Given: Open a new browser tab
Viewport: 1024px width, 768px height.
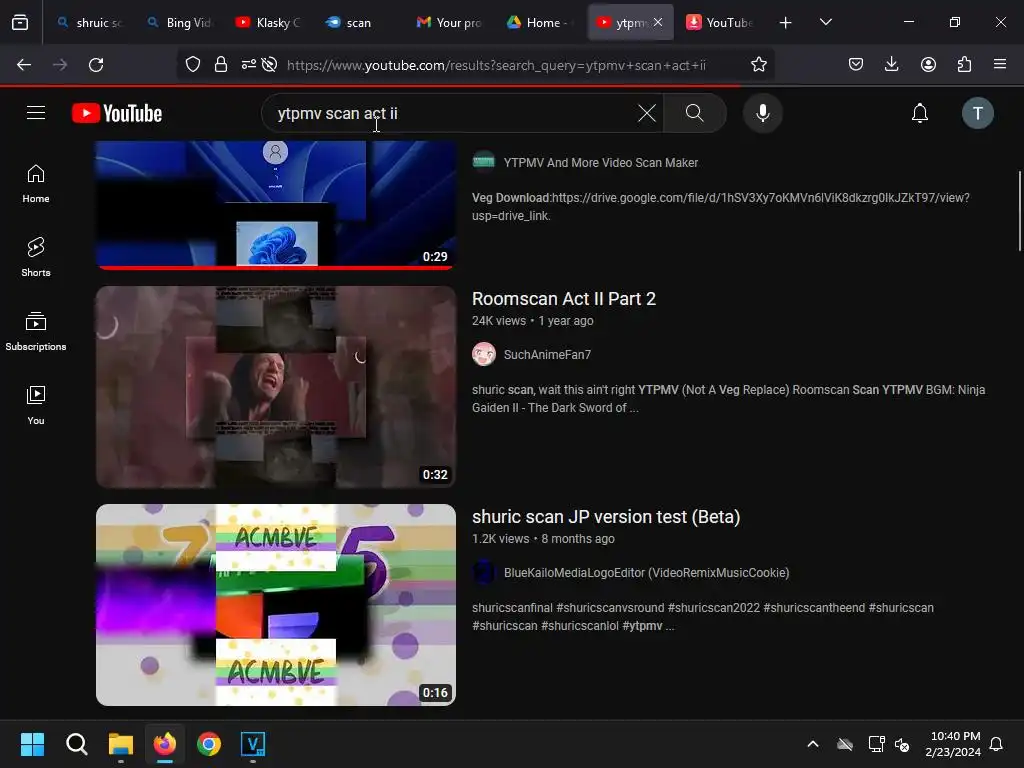Looking at the screenshot, I should click(x=786, y=23).
